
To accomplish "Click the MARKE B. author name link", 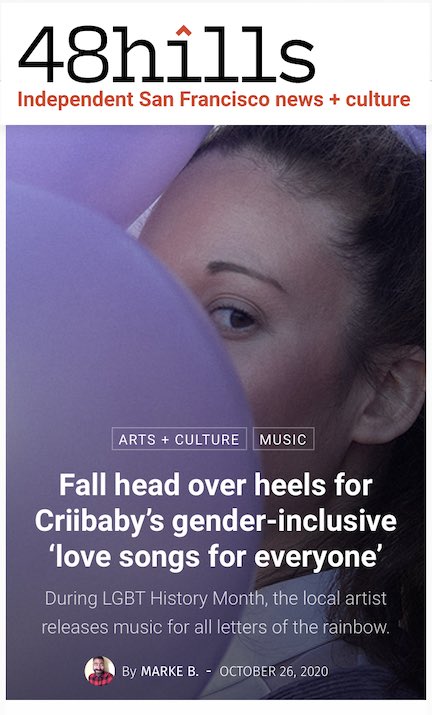I will pyautogui.click(x=170, y=671).
